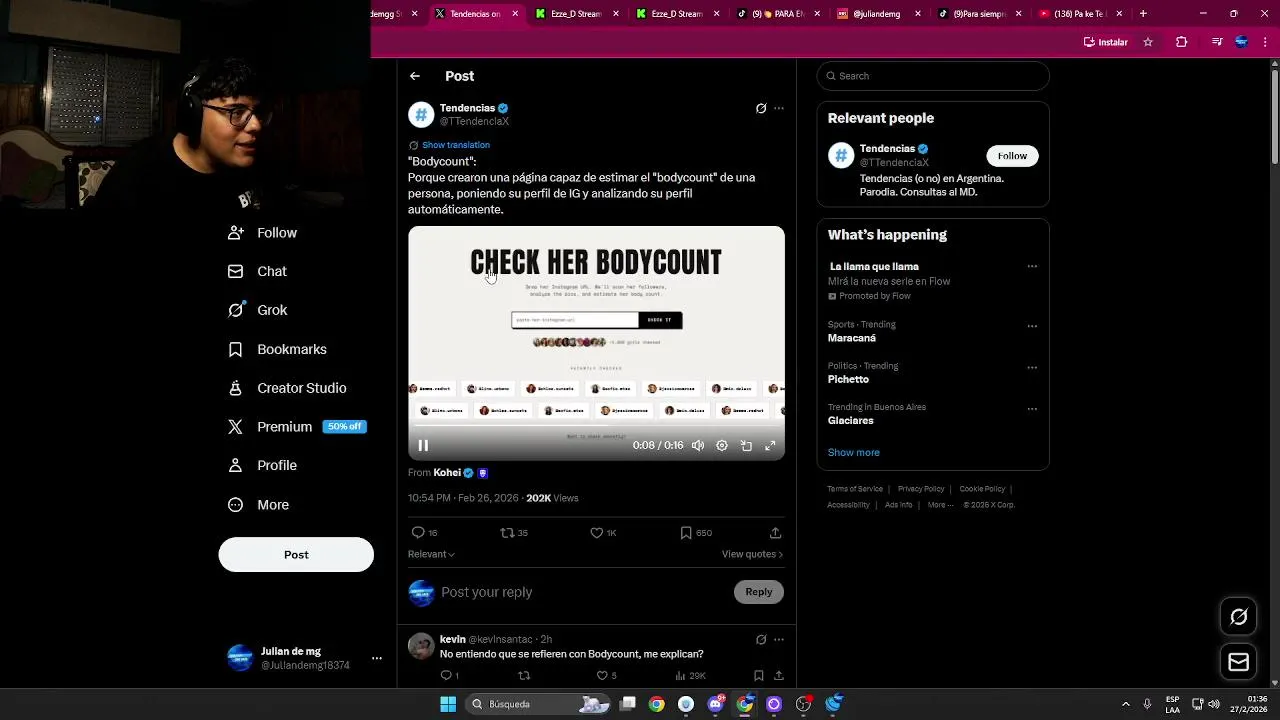Follow Tendencias in Relevant people

(1012, 156)
